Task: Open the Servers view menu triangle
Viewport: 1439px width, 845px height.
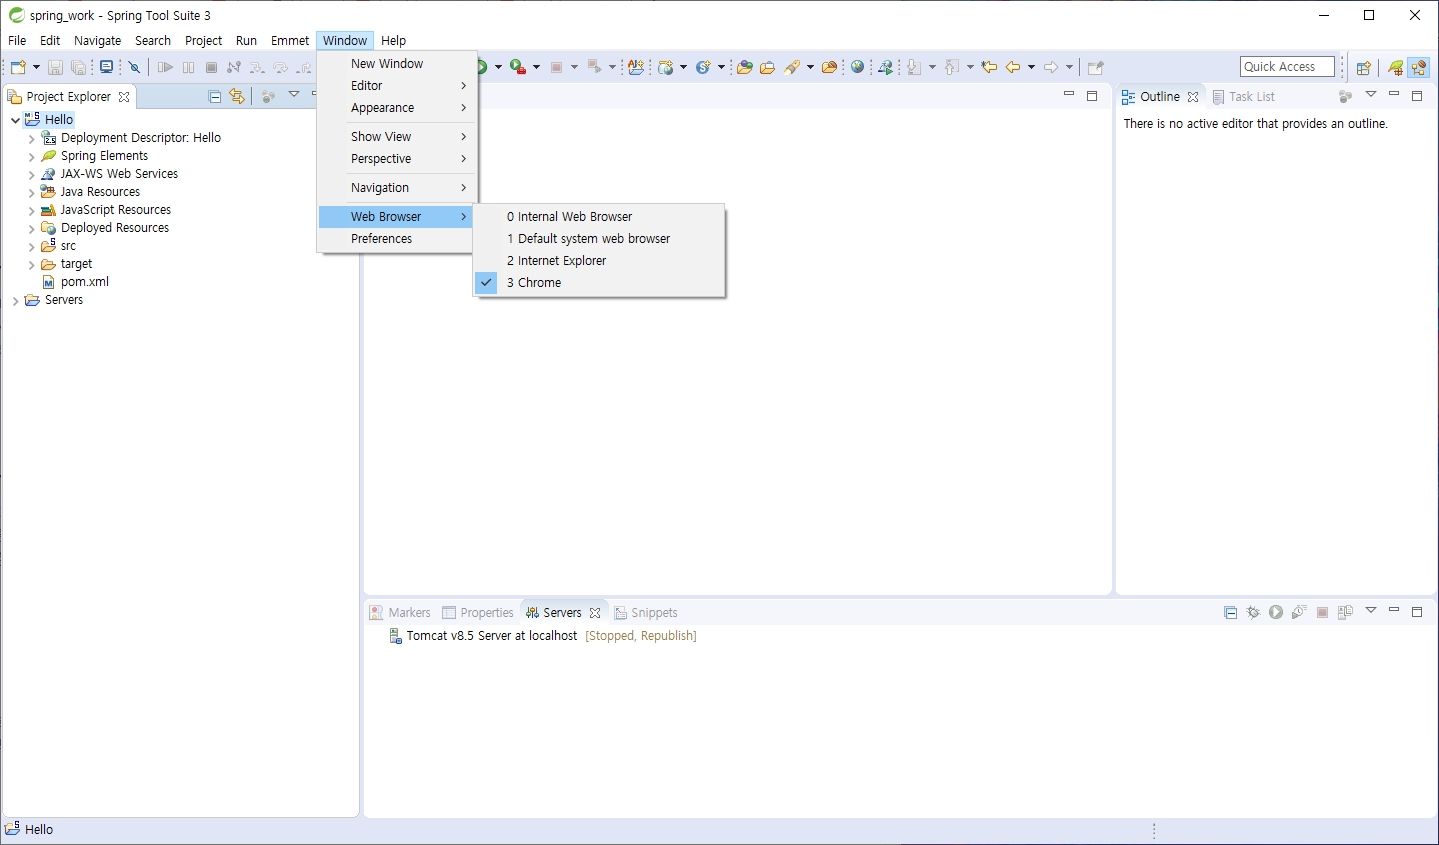Action: pos(1371,610)
